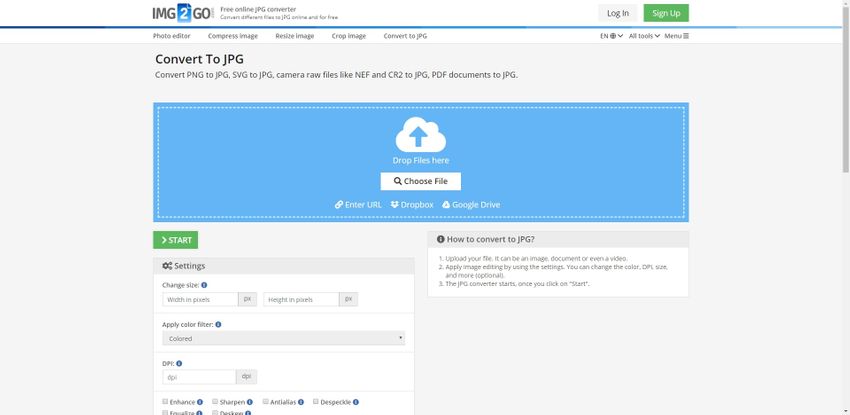
Task: Toggle the Antialias checkbox
Action: 266,402
